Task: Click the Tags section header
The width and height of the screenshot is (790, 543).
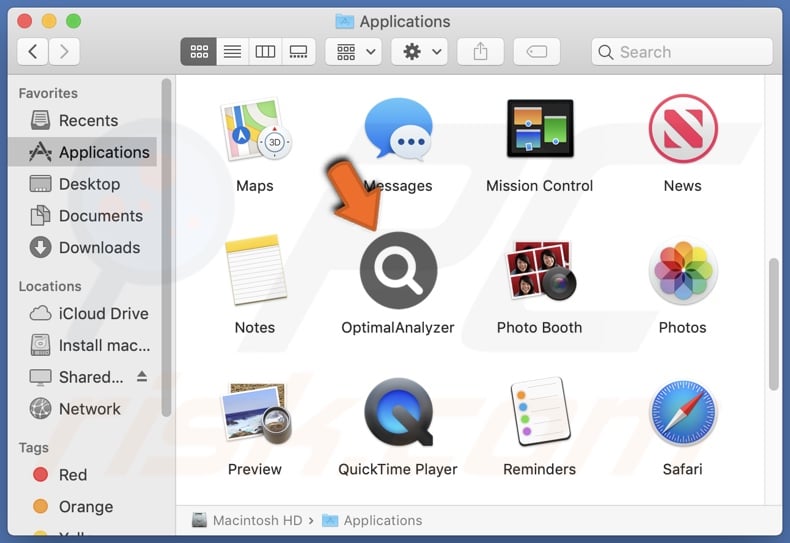Action: (34, 448)
